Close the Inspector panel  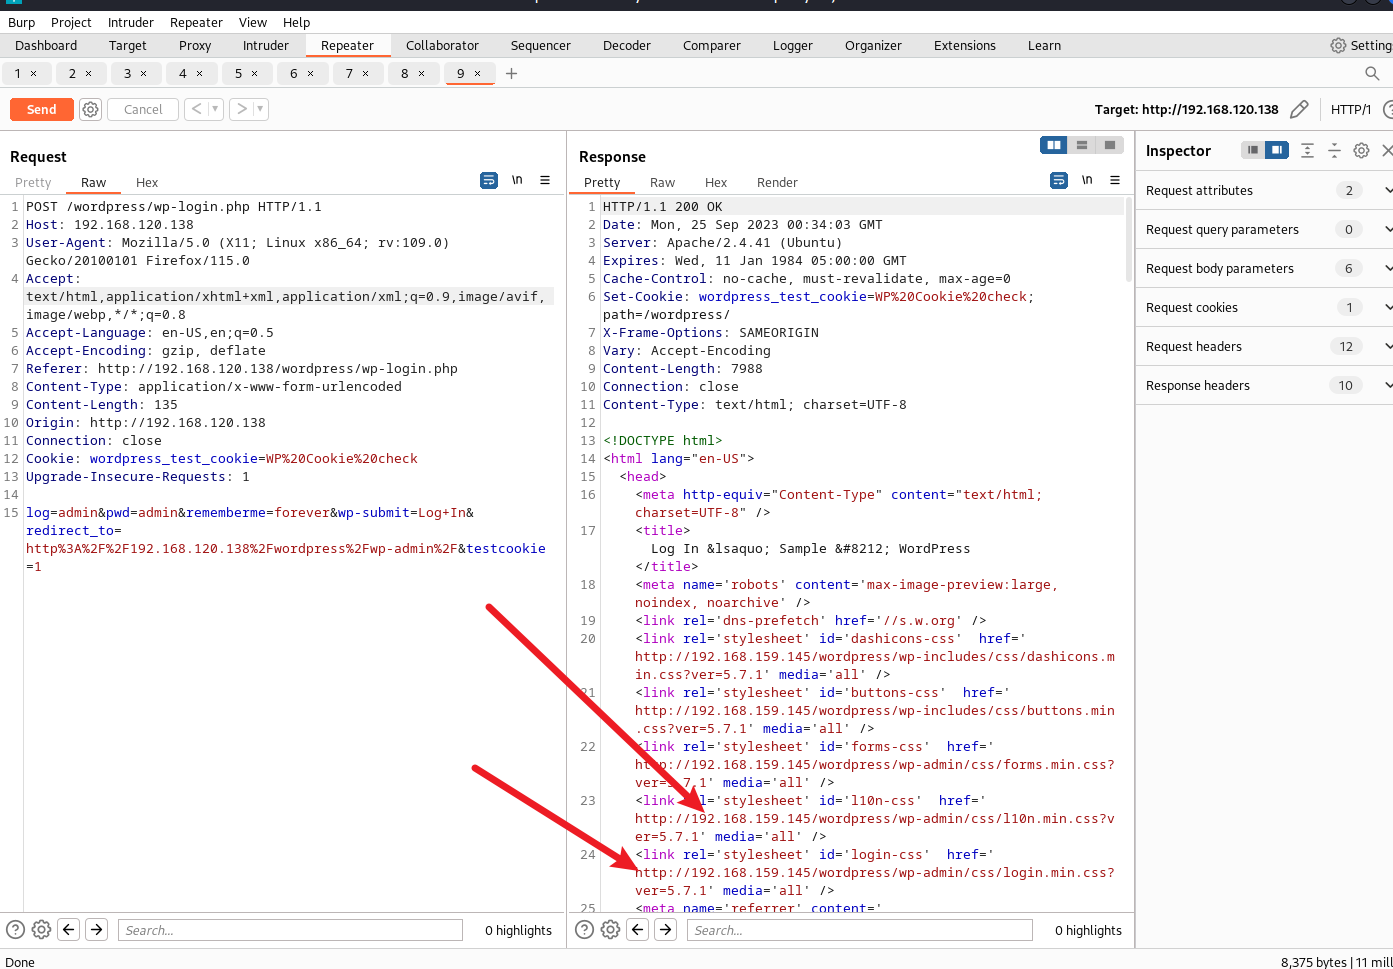click(x=1387, y=150)
